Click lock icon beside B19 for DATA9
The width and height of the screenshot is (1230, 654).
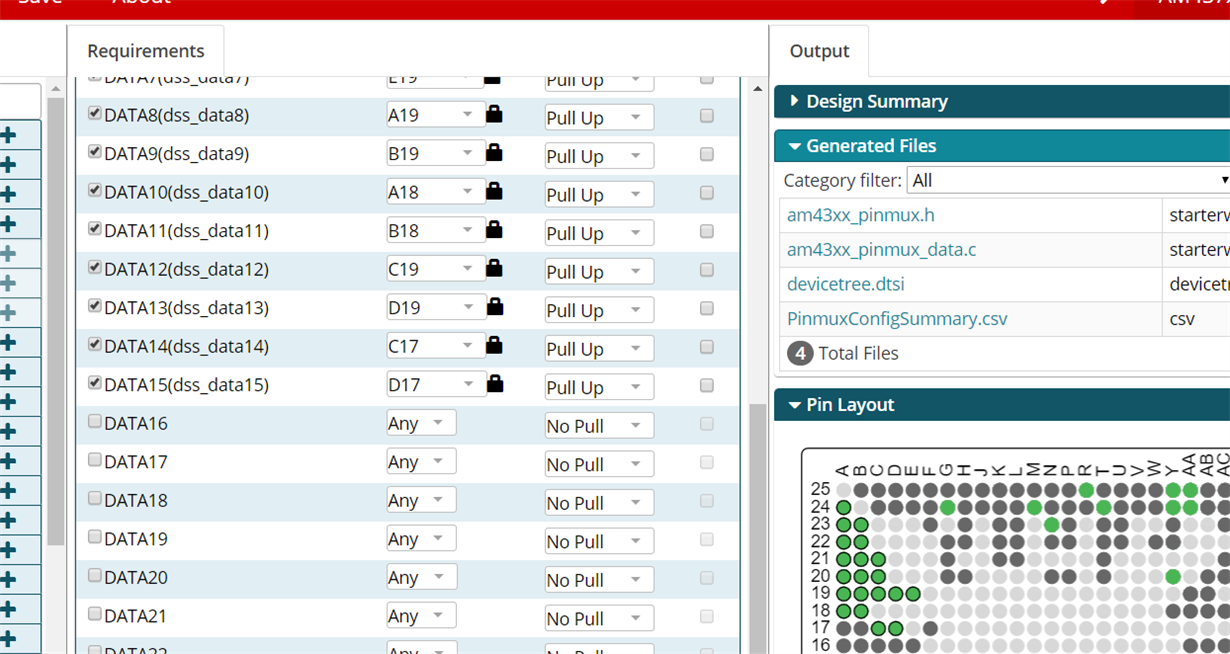coord(494,152)
